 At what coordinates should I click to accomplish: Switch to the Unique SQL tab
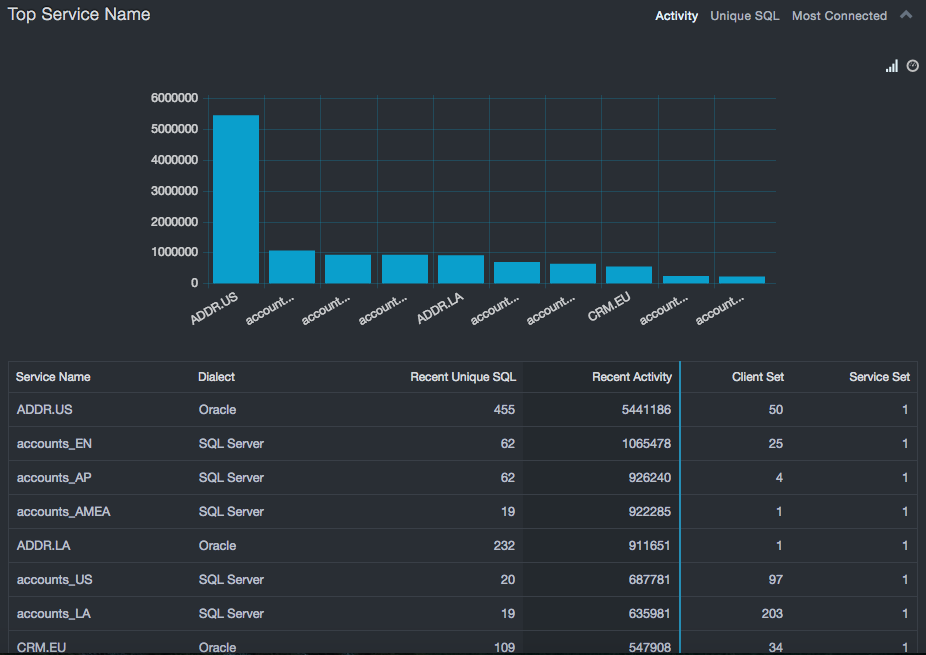pyautogui.click(x=744, y=16)
